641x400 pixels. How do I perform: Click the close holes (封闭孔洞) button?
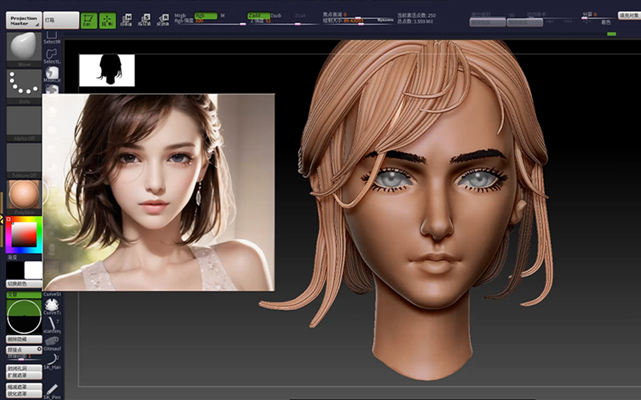[x=24, y=368]
